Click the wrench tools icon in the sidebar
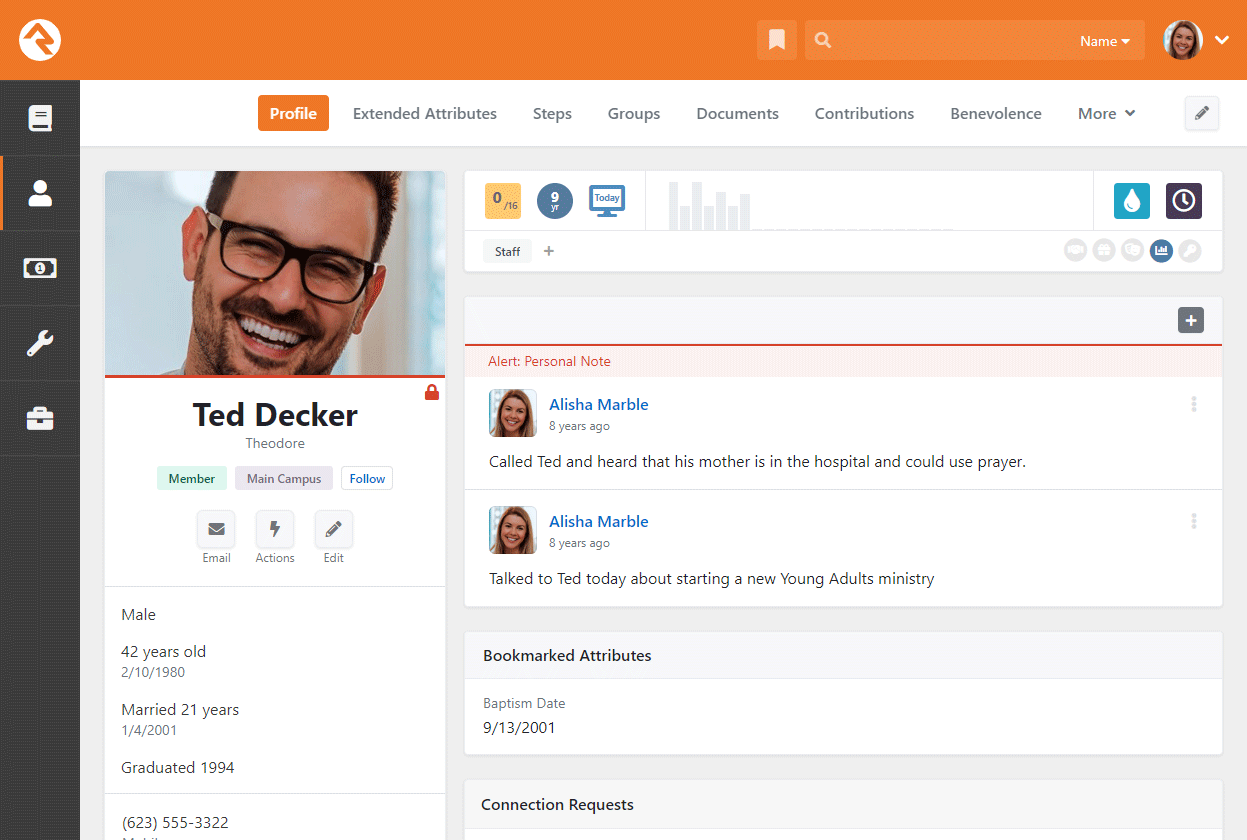Screen dimensions: 1247x840 click(x=39, y=343)
